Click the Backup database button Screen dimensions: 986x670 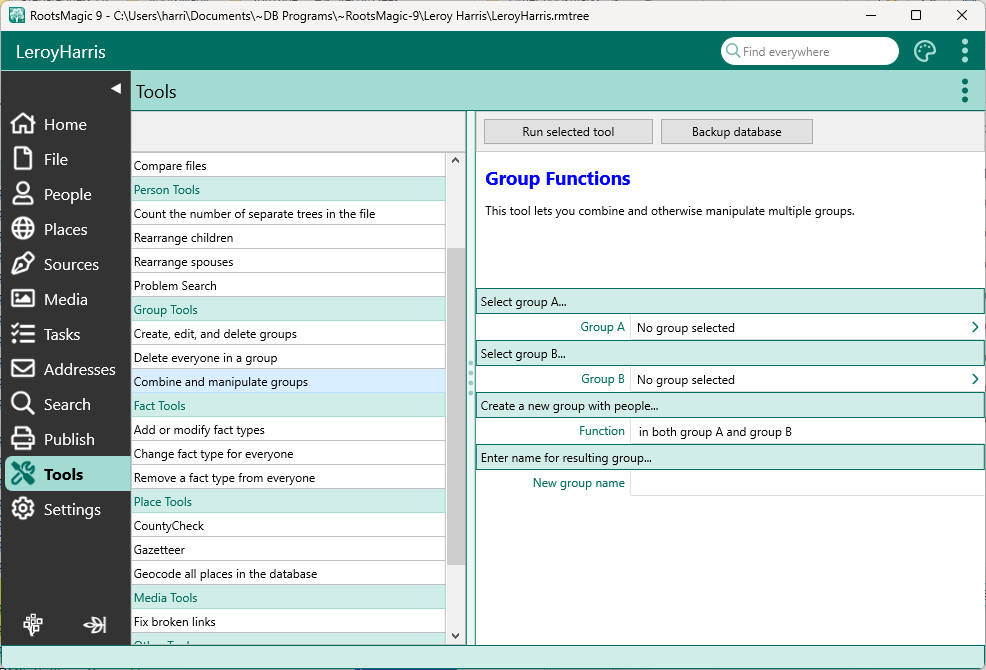[736, 132]
